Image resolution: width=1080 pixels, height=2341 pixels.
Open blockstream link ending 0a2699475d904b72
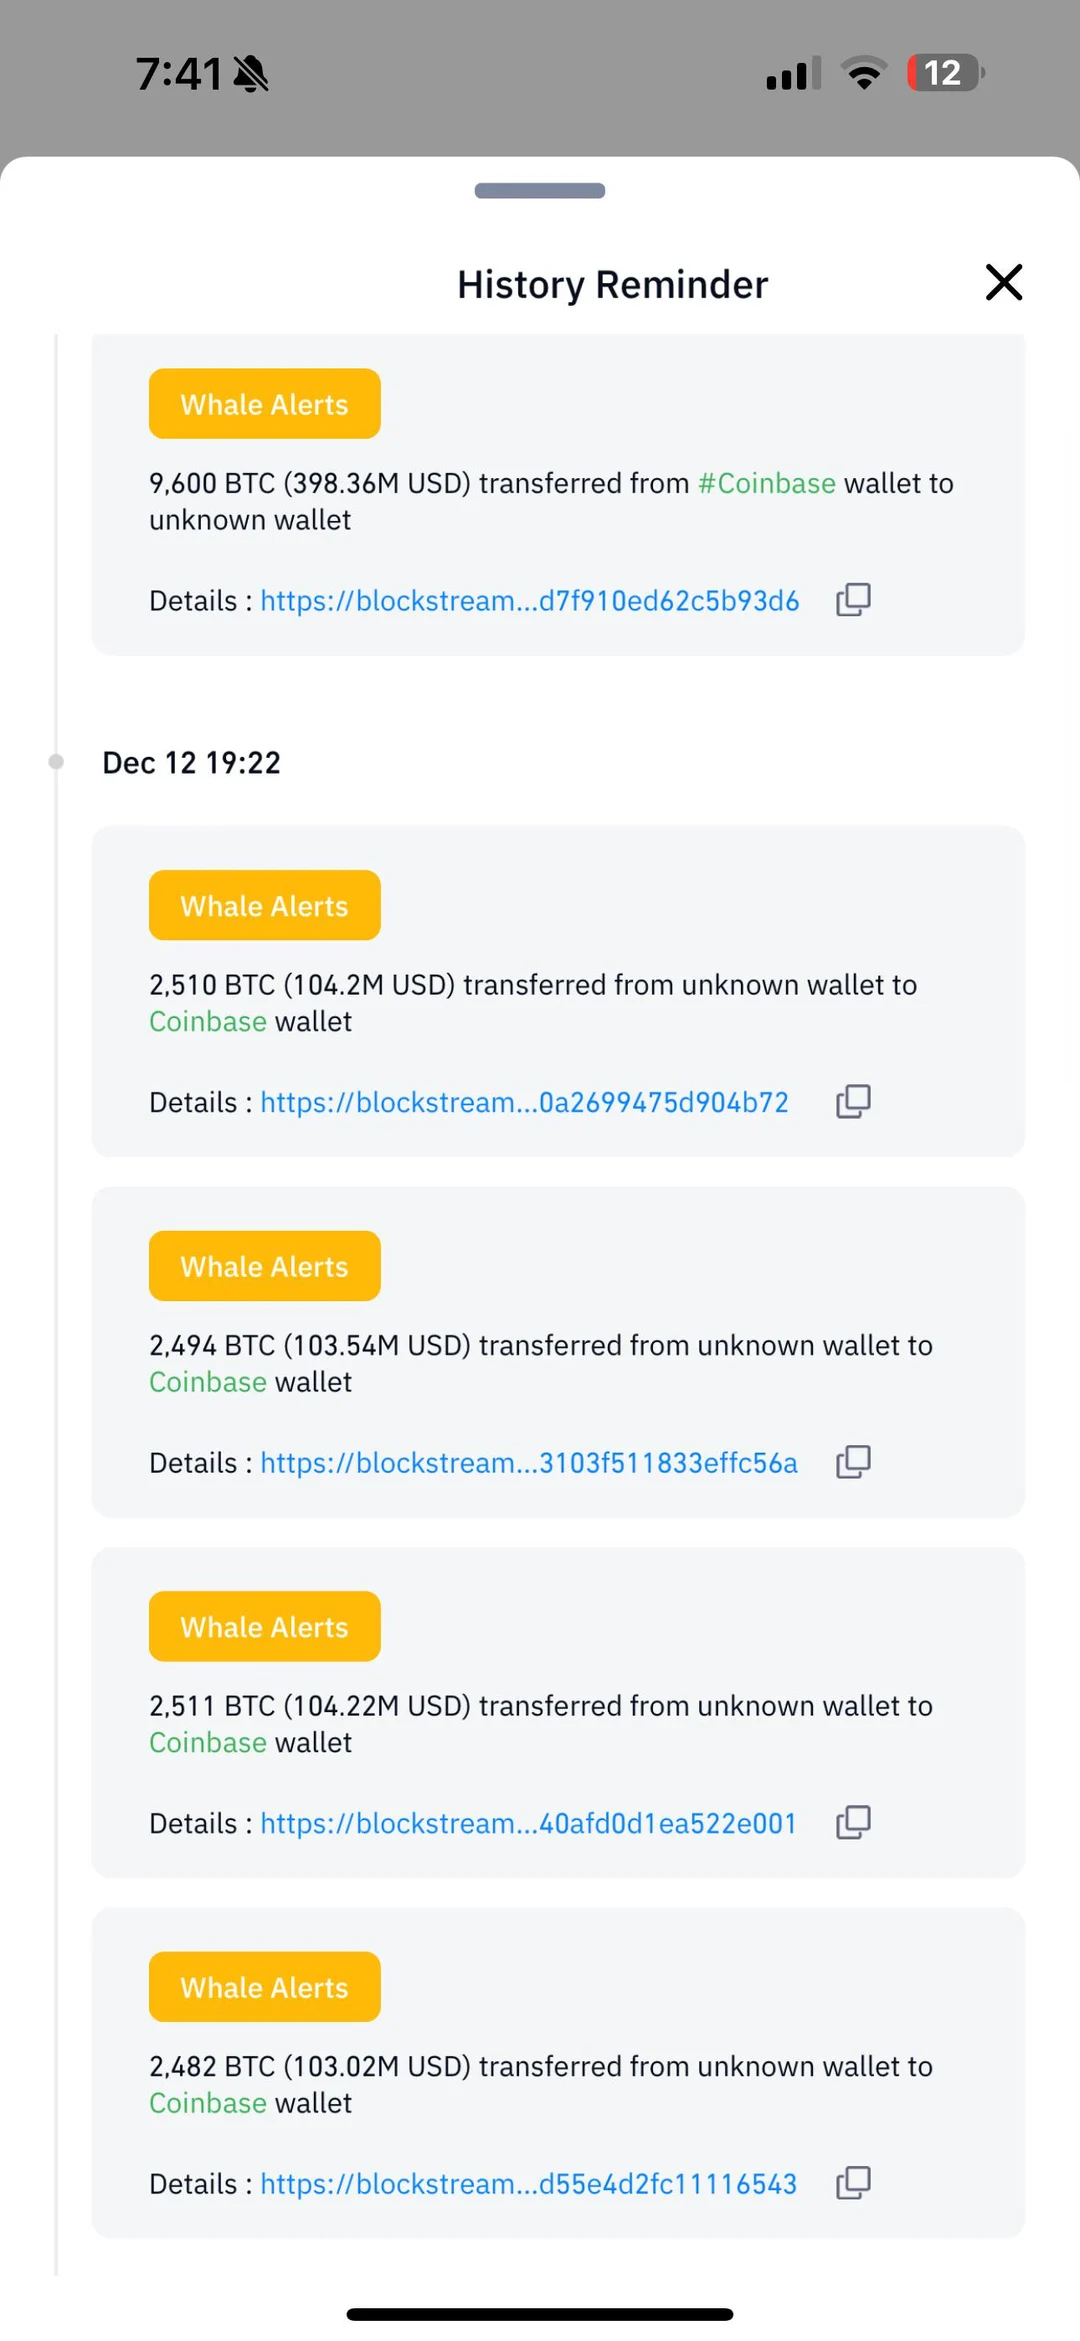click(524, 1102)
